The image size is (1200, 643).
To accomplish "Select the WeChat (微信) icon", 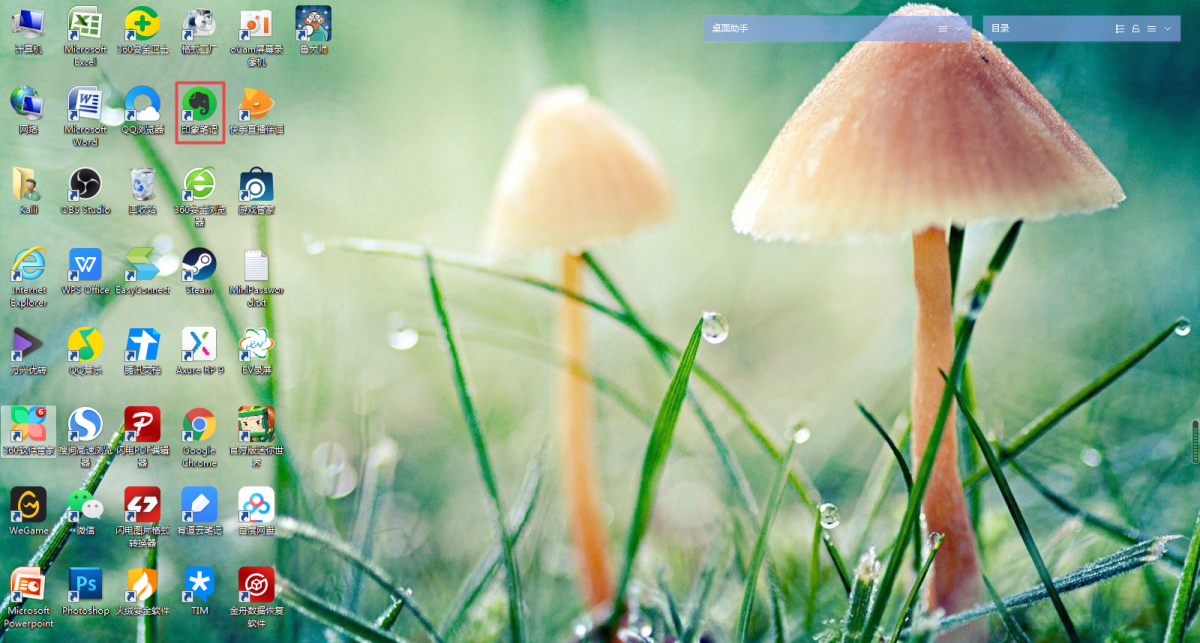I will click(x=85, y=505).
